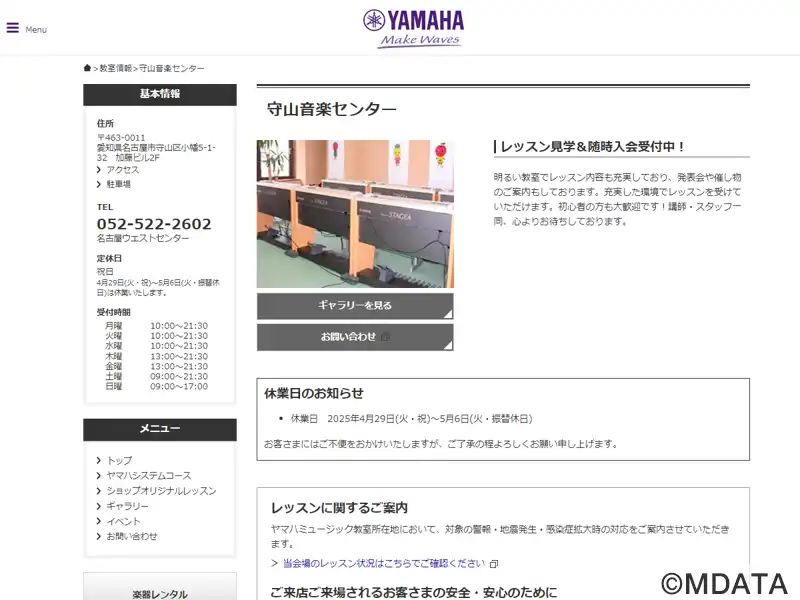Viewport: 800px width, 600px height.
Task: Click external-link icon after lesson status link
Action: [494, 564]
